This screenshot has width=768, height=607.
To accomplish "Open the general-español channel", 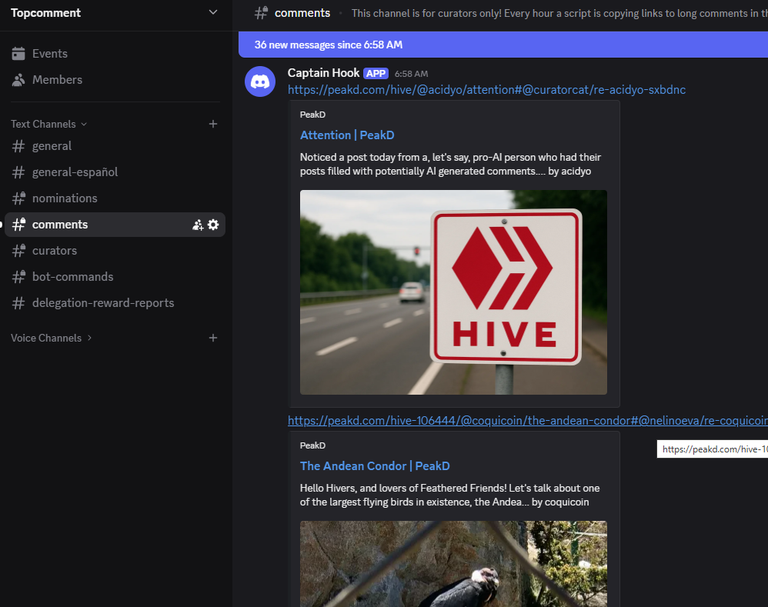I will [115, 172].
